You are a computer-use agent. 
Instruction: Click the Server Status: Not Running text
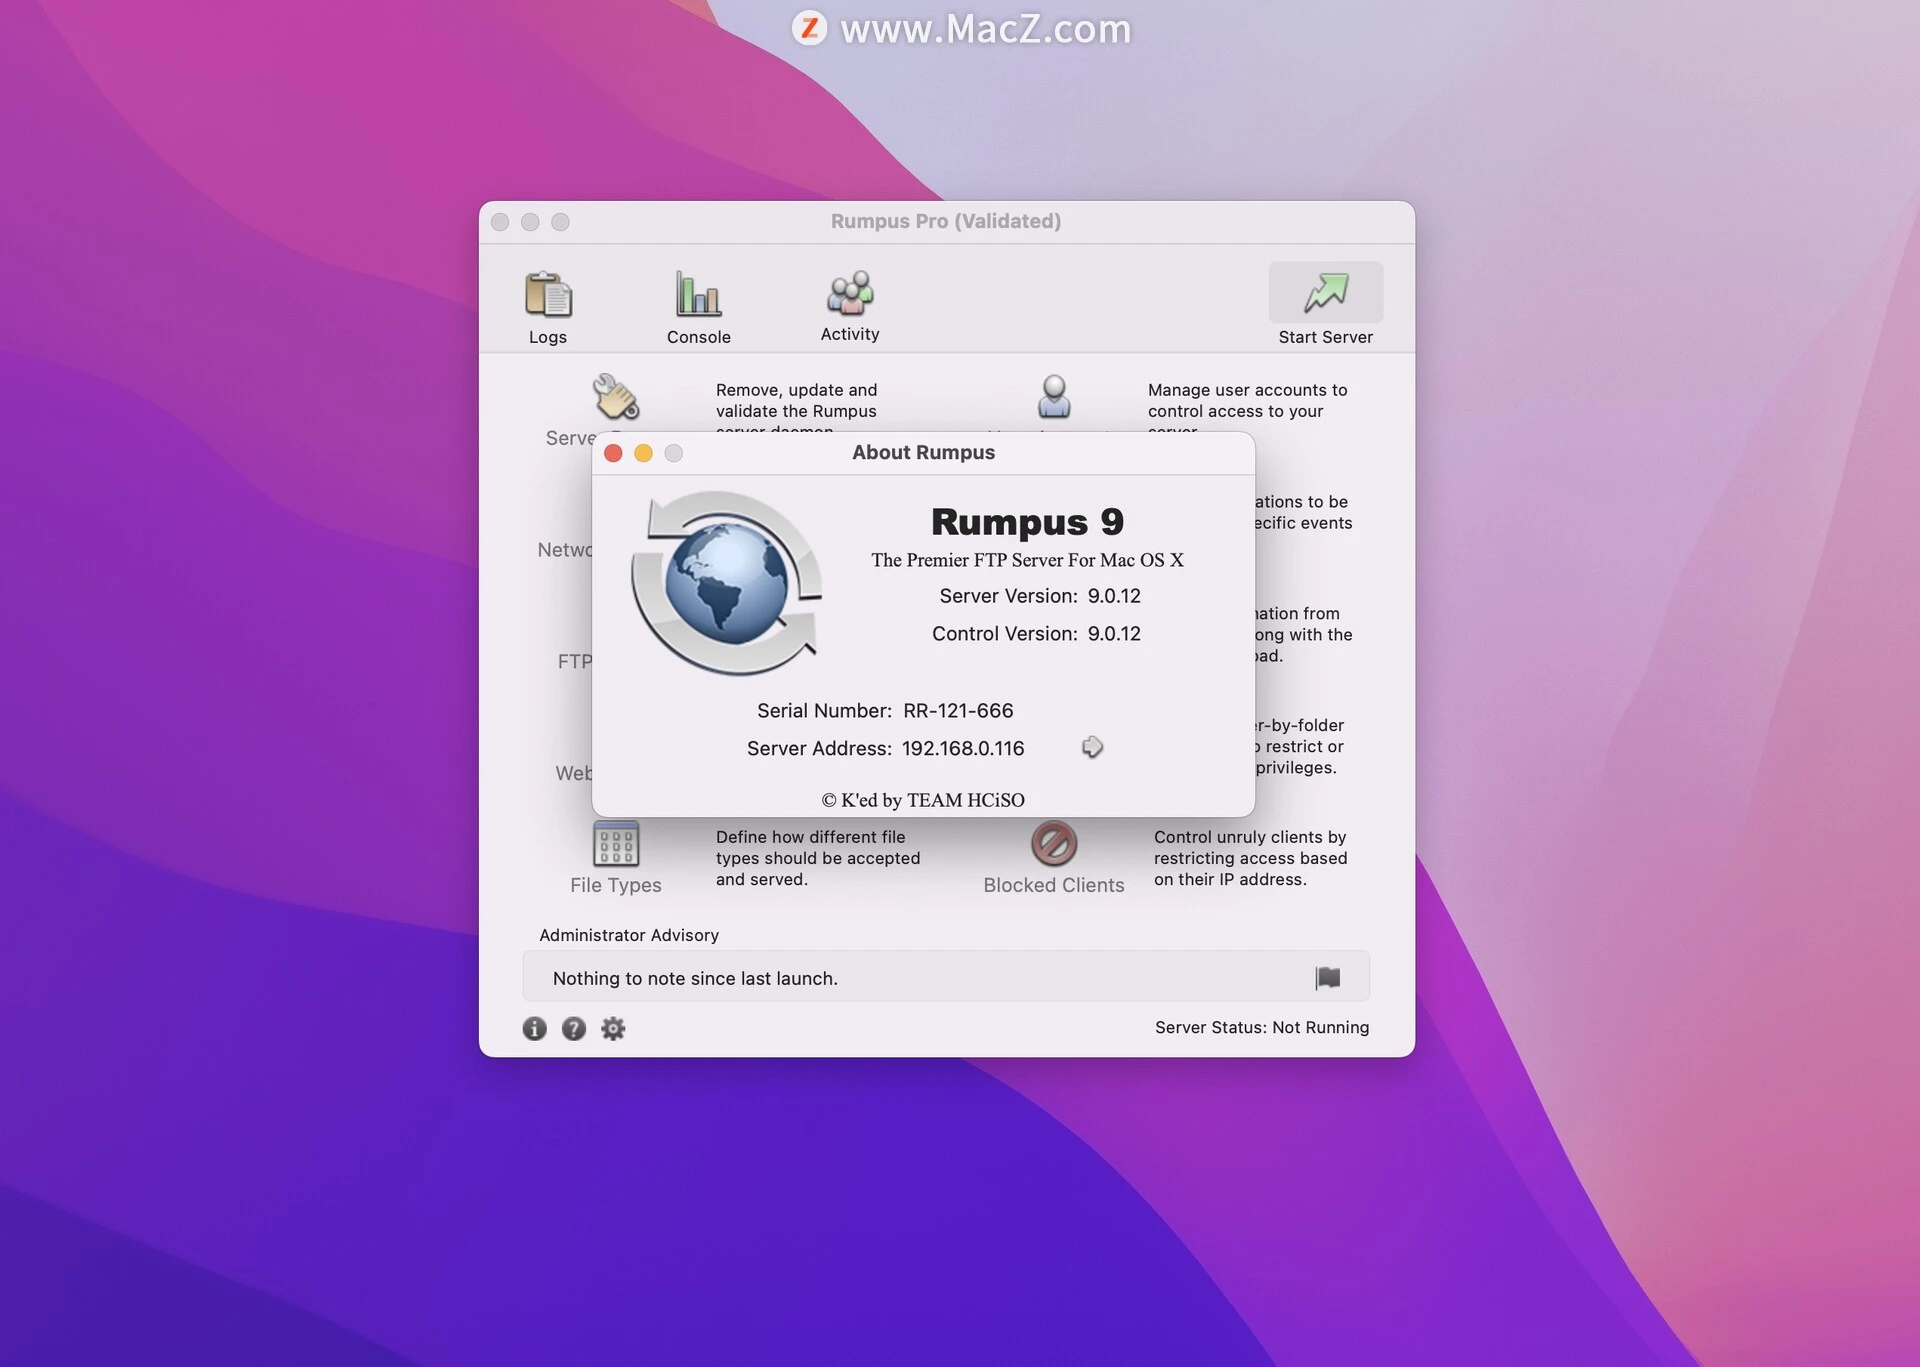1262,1027
